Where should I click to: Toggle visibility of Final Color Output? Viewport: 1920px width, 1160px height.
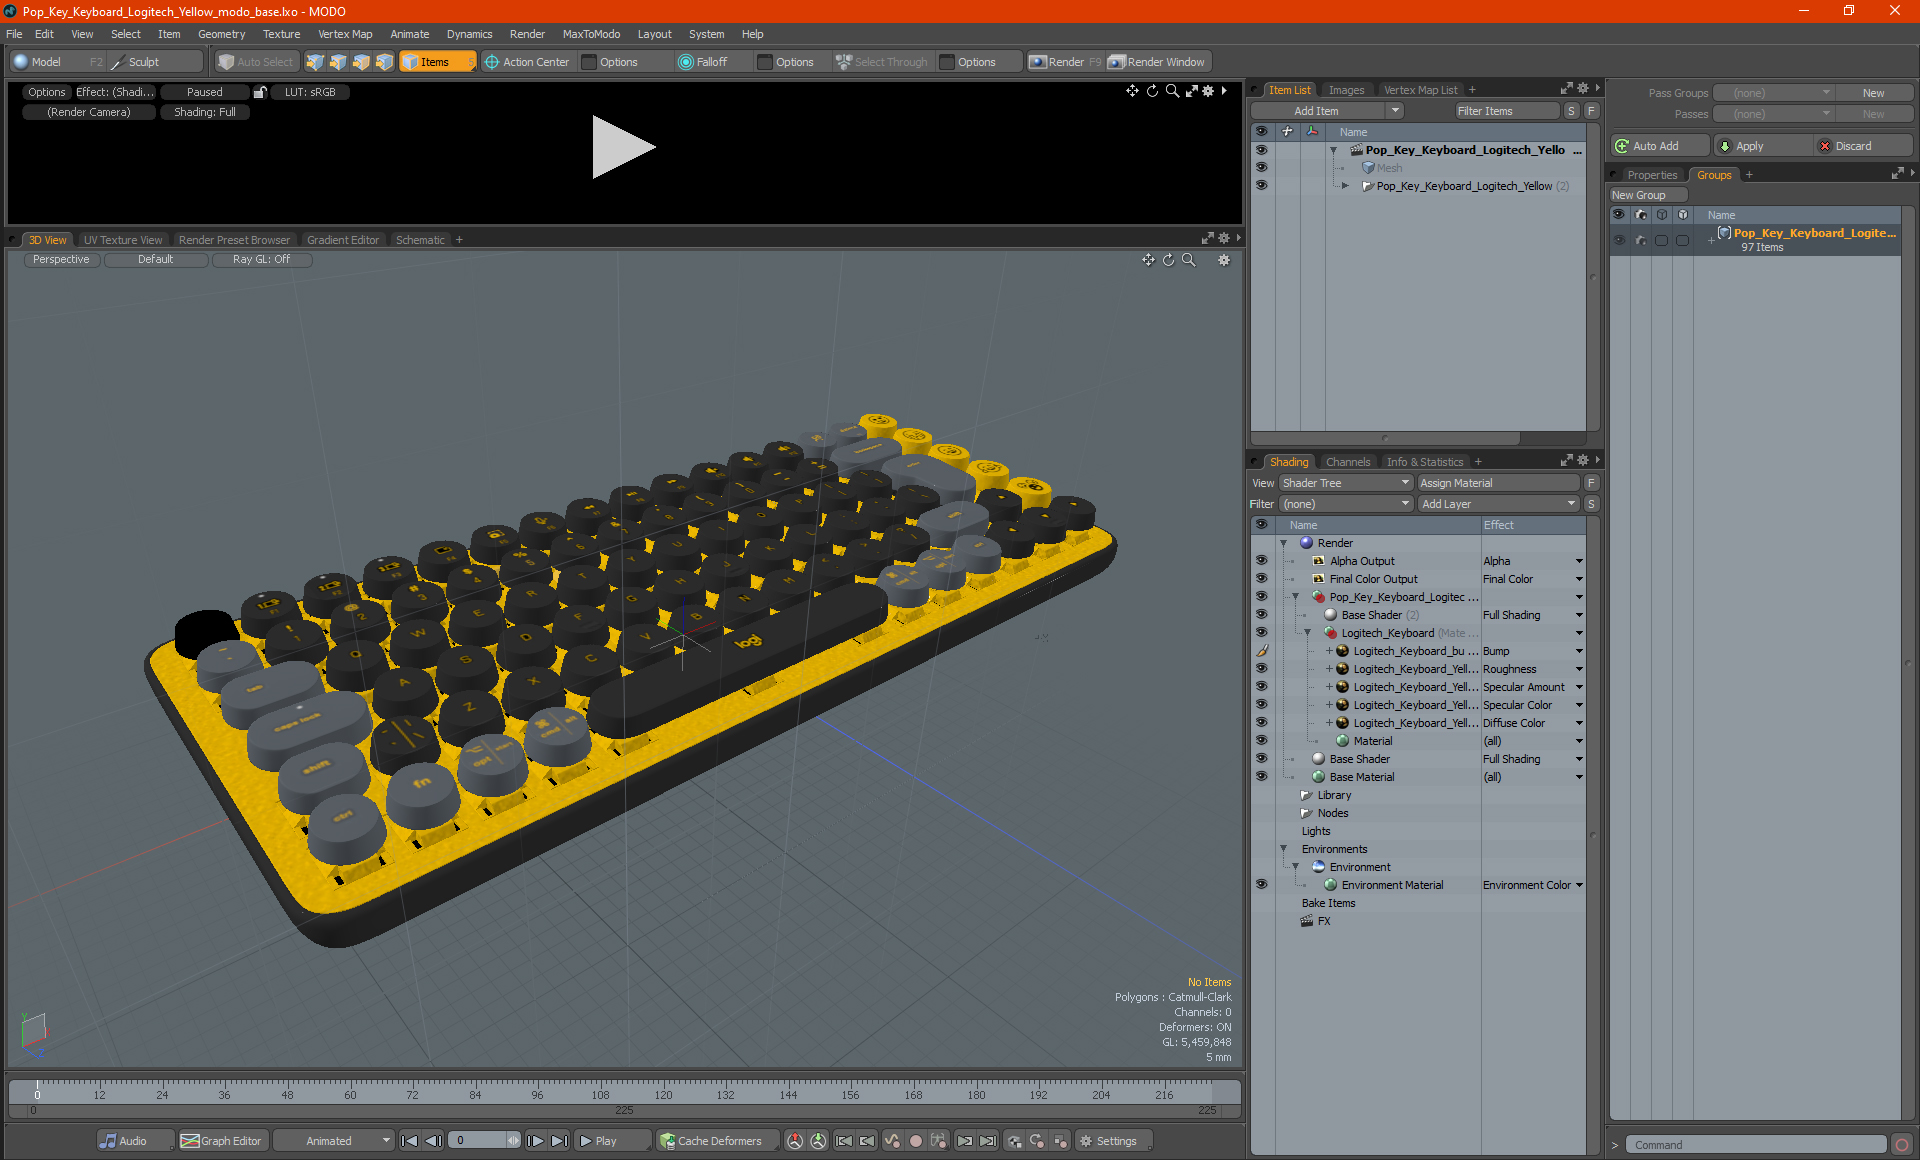click(x=1261, y=579)
